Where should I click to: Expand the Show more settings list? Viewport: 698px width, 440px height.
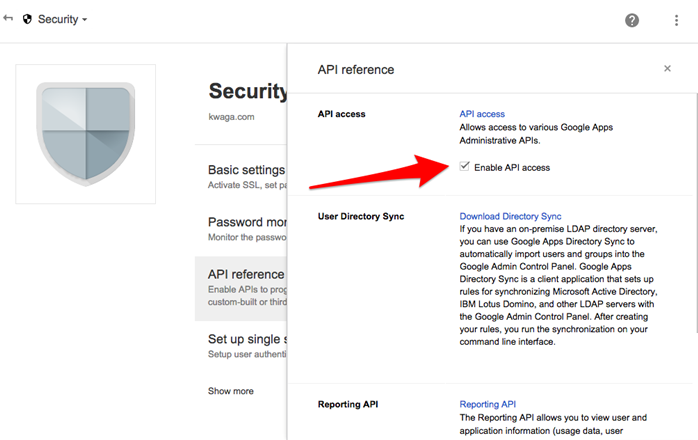point(231,391)
